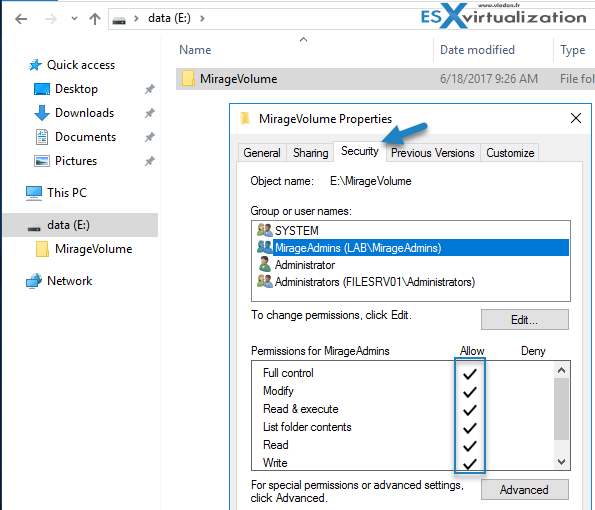Click the pin icon next to Pictures
The height and width of the screenshot is (510, 595).
150,161
